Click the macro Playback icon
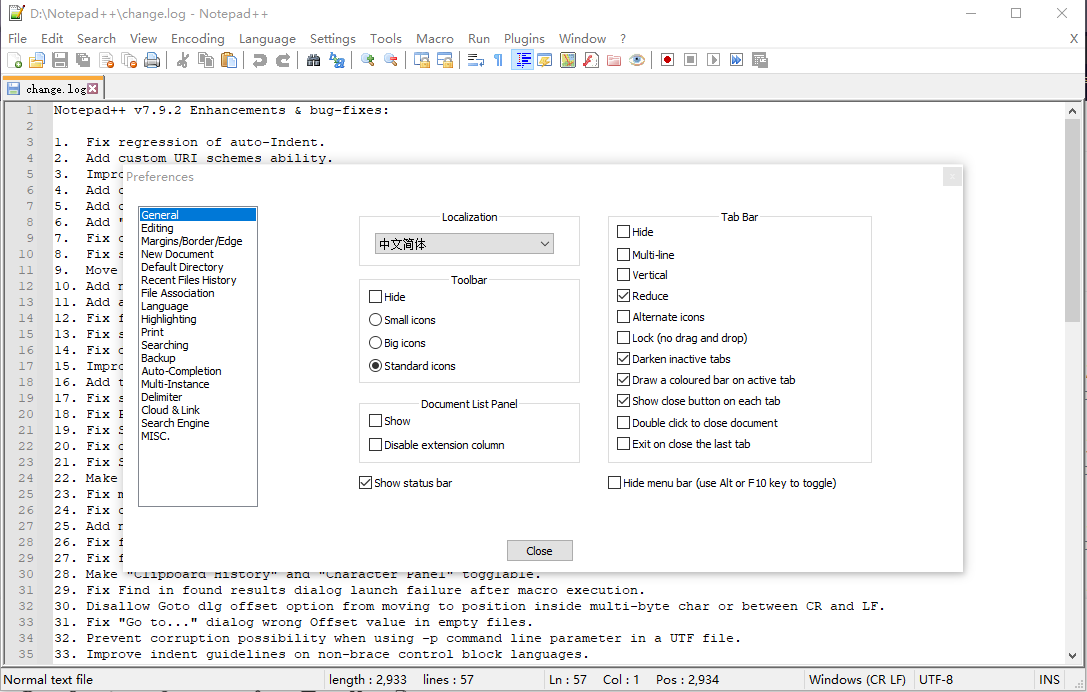This screenshot has width=1087, height=692. point(713,60)
